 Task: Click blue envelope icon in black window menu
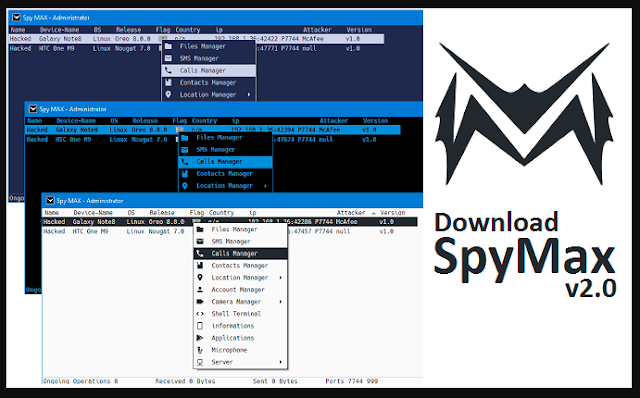(x=185, y=149)
